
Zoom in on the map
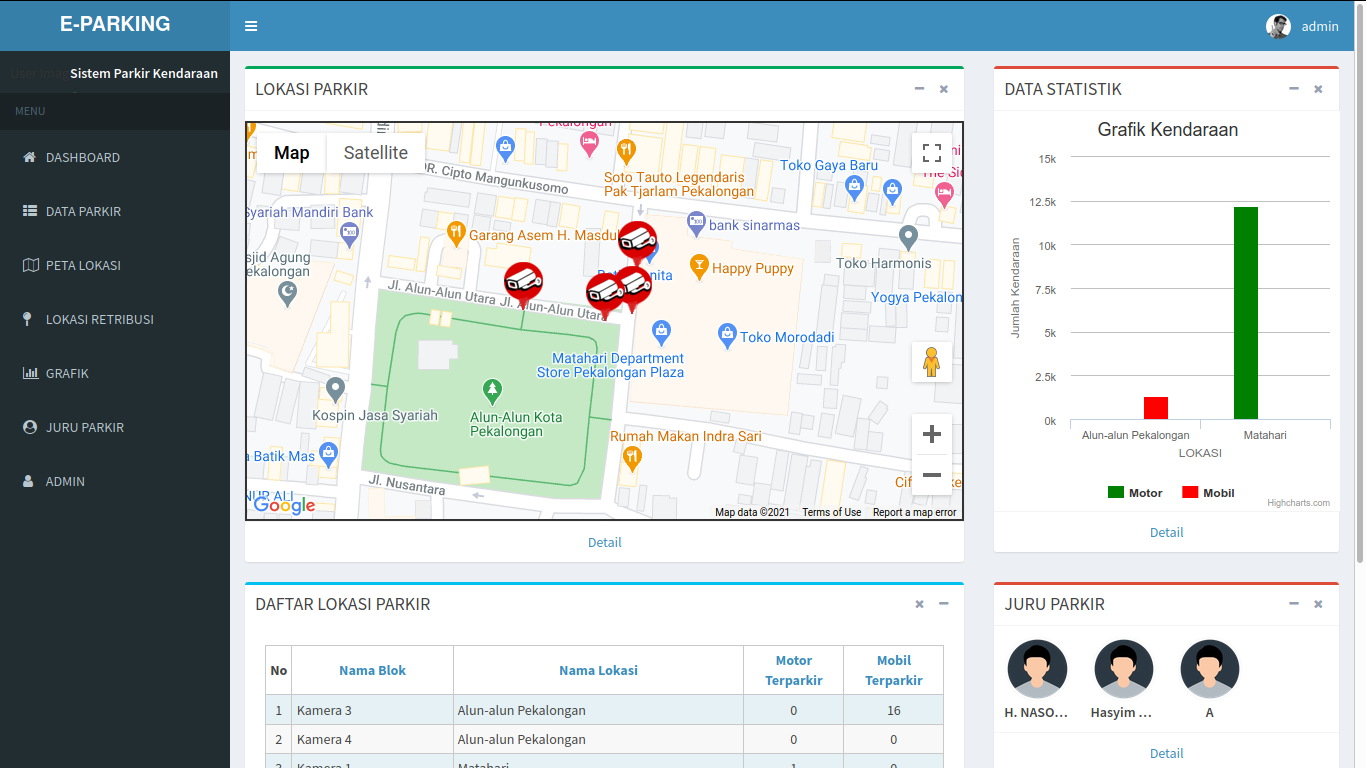[x=932, y=434]
